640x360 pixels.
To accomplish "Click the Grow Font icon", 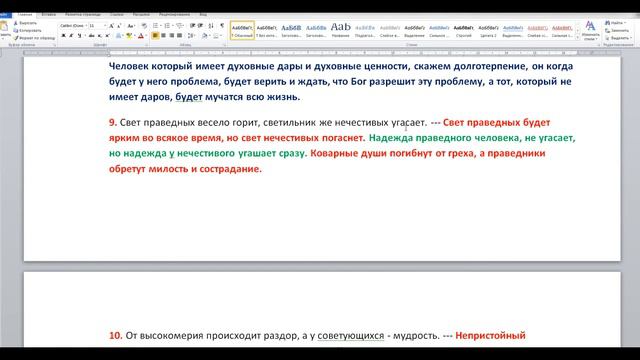I will tap(111, 26).
